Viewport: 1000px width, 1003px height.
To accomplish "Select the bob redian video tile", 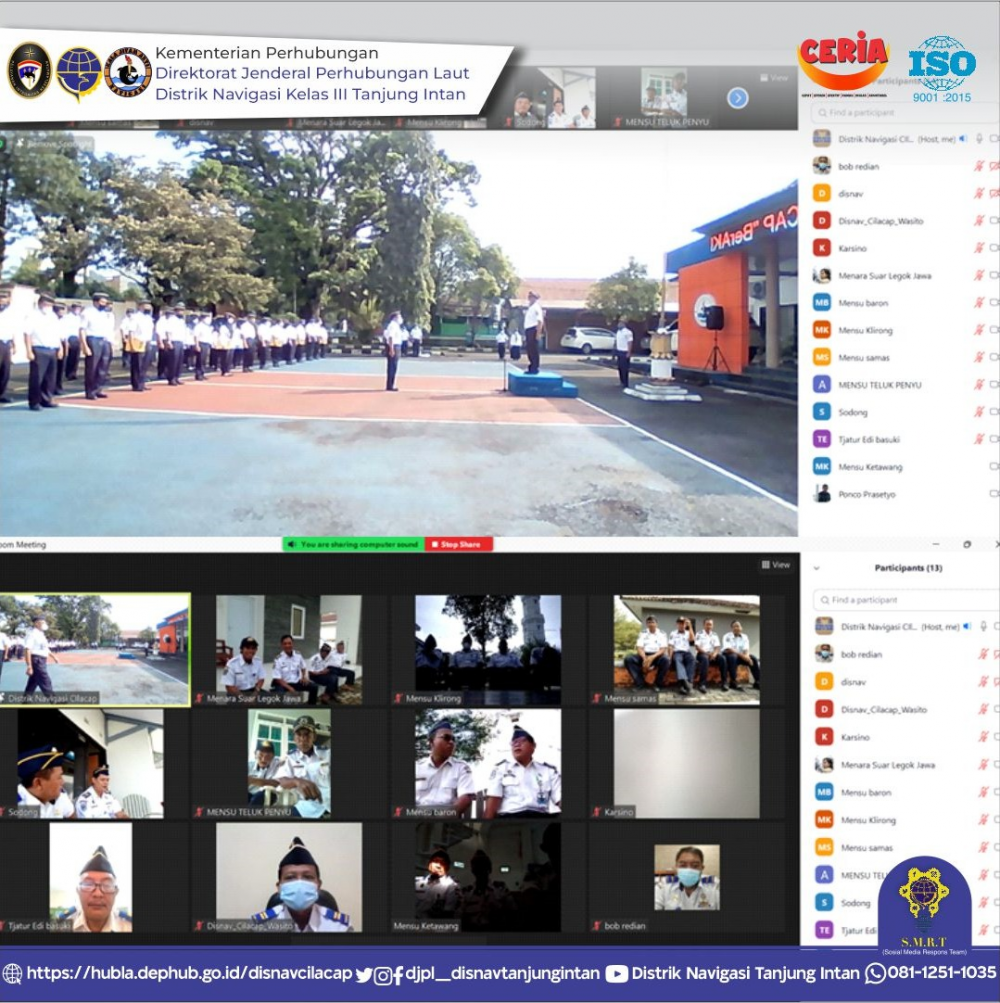I will pyautogui.click(x=687, y=877).
